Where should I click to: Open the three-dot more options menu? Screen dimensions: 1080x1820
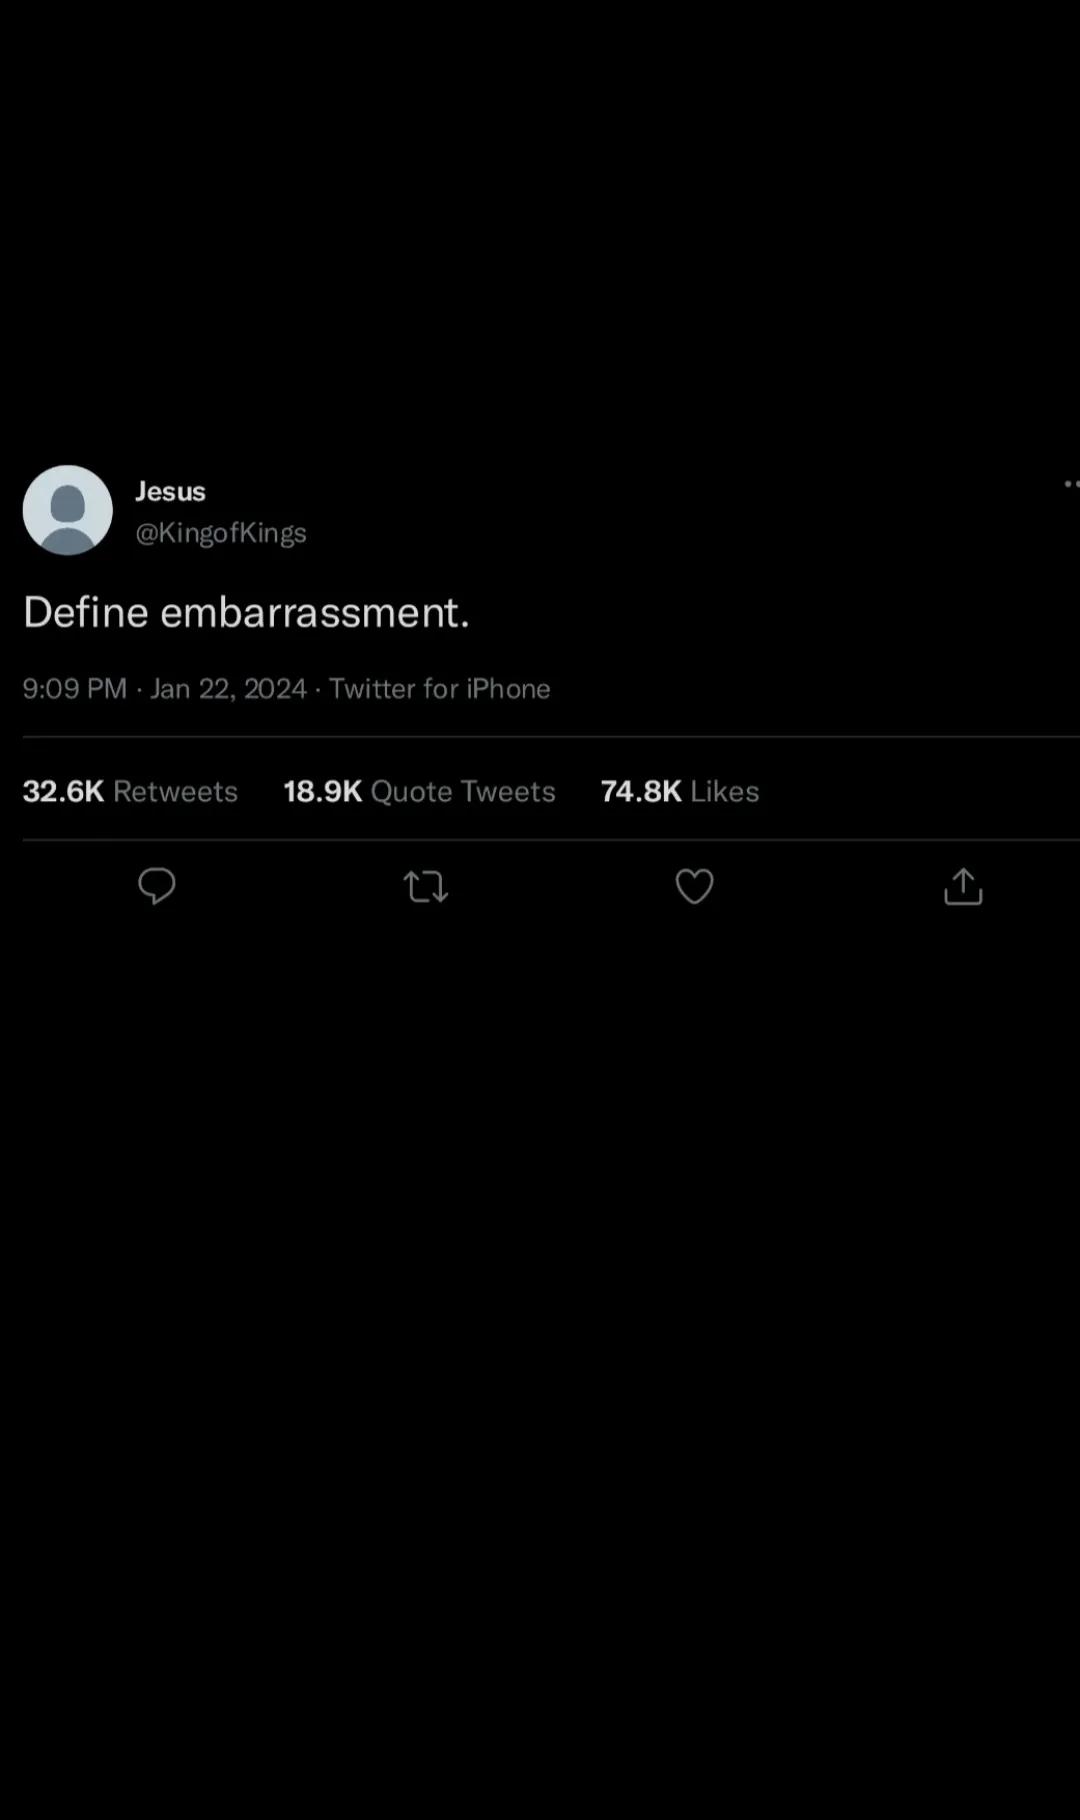pyautogui.click(x=1071, y=484)
